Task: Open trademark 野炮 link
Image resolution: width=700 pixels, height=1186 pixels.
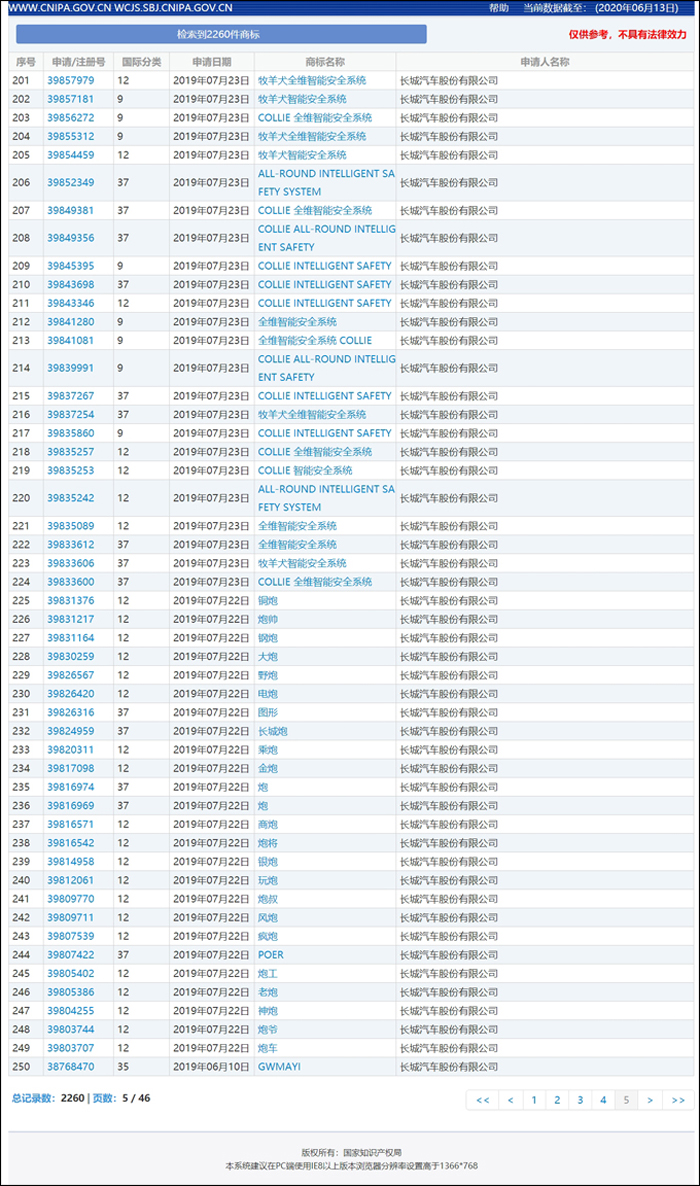Action: pyautogui.click(x=268, y=675)
